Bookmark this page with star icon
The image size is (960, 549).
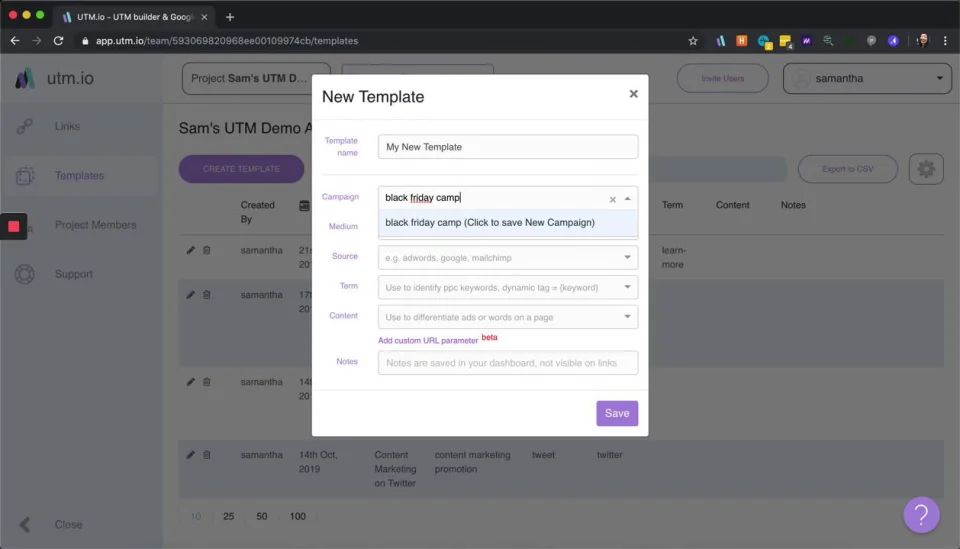(692, 41)
